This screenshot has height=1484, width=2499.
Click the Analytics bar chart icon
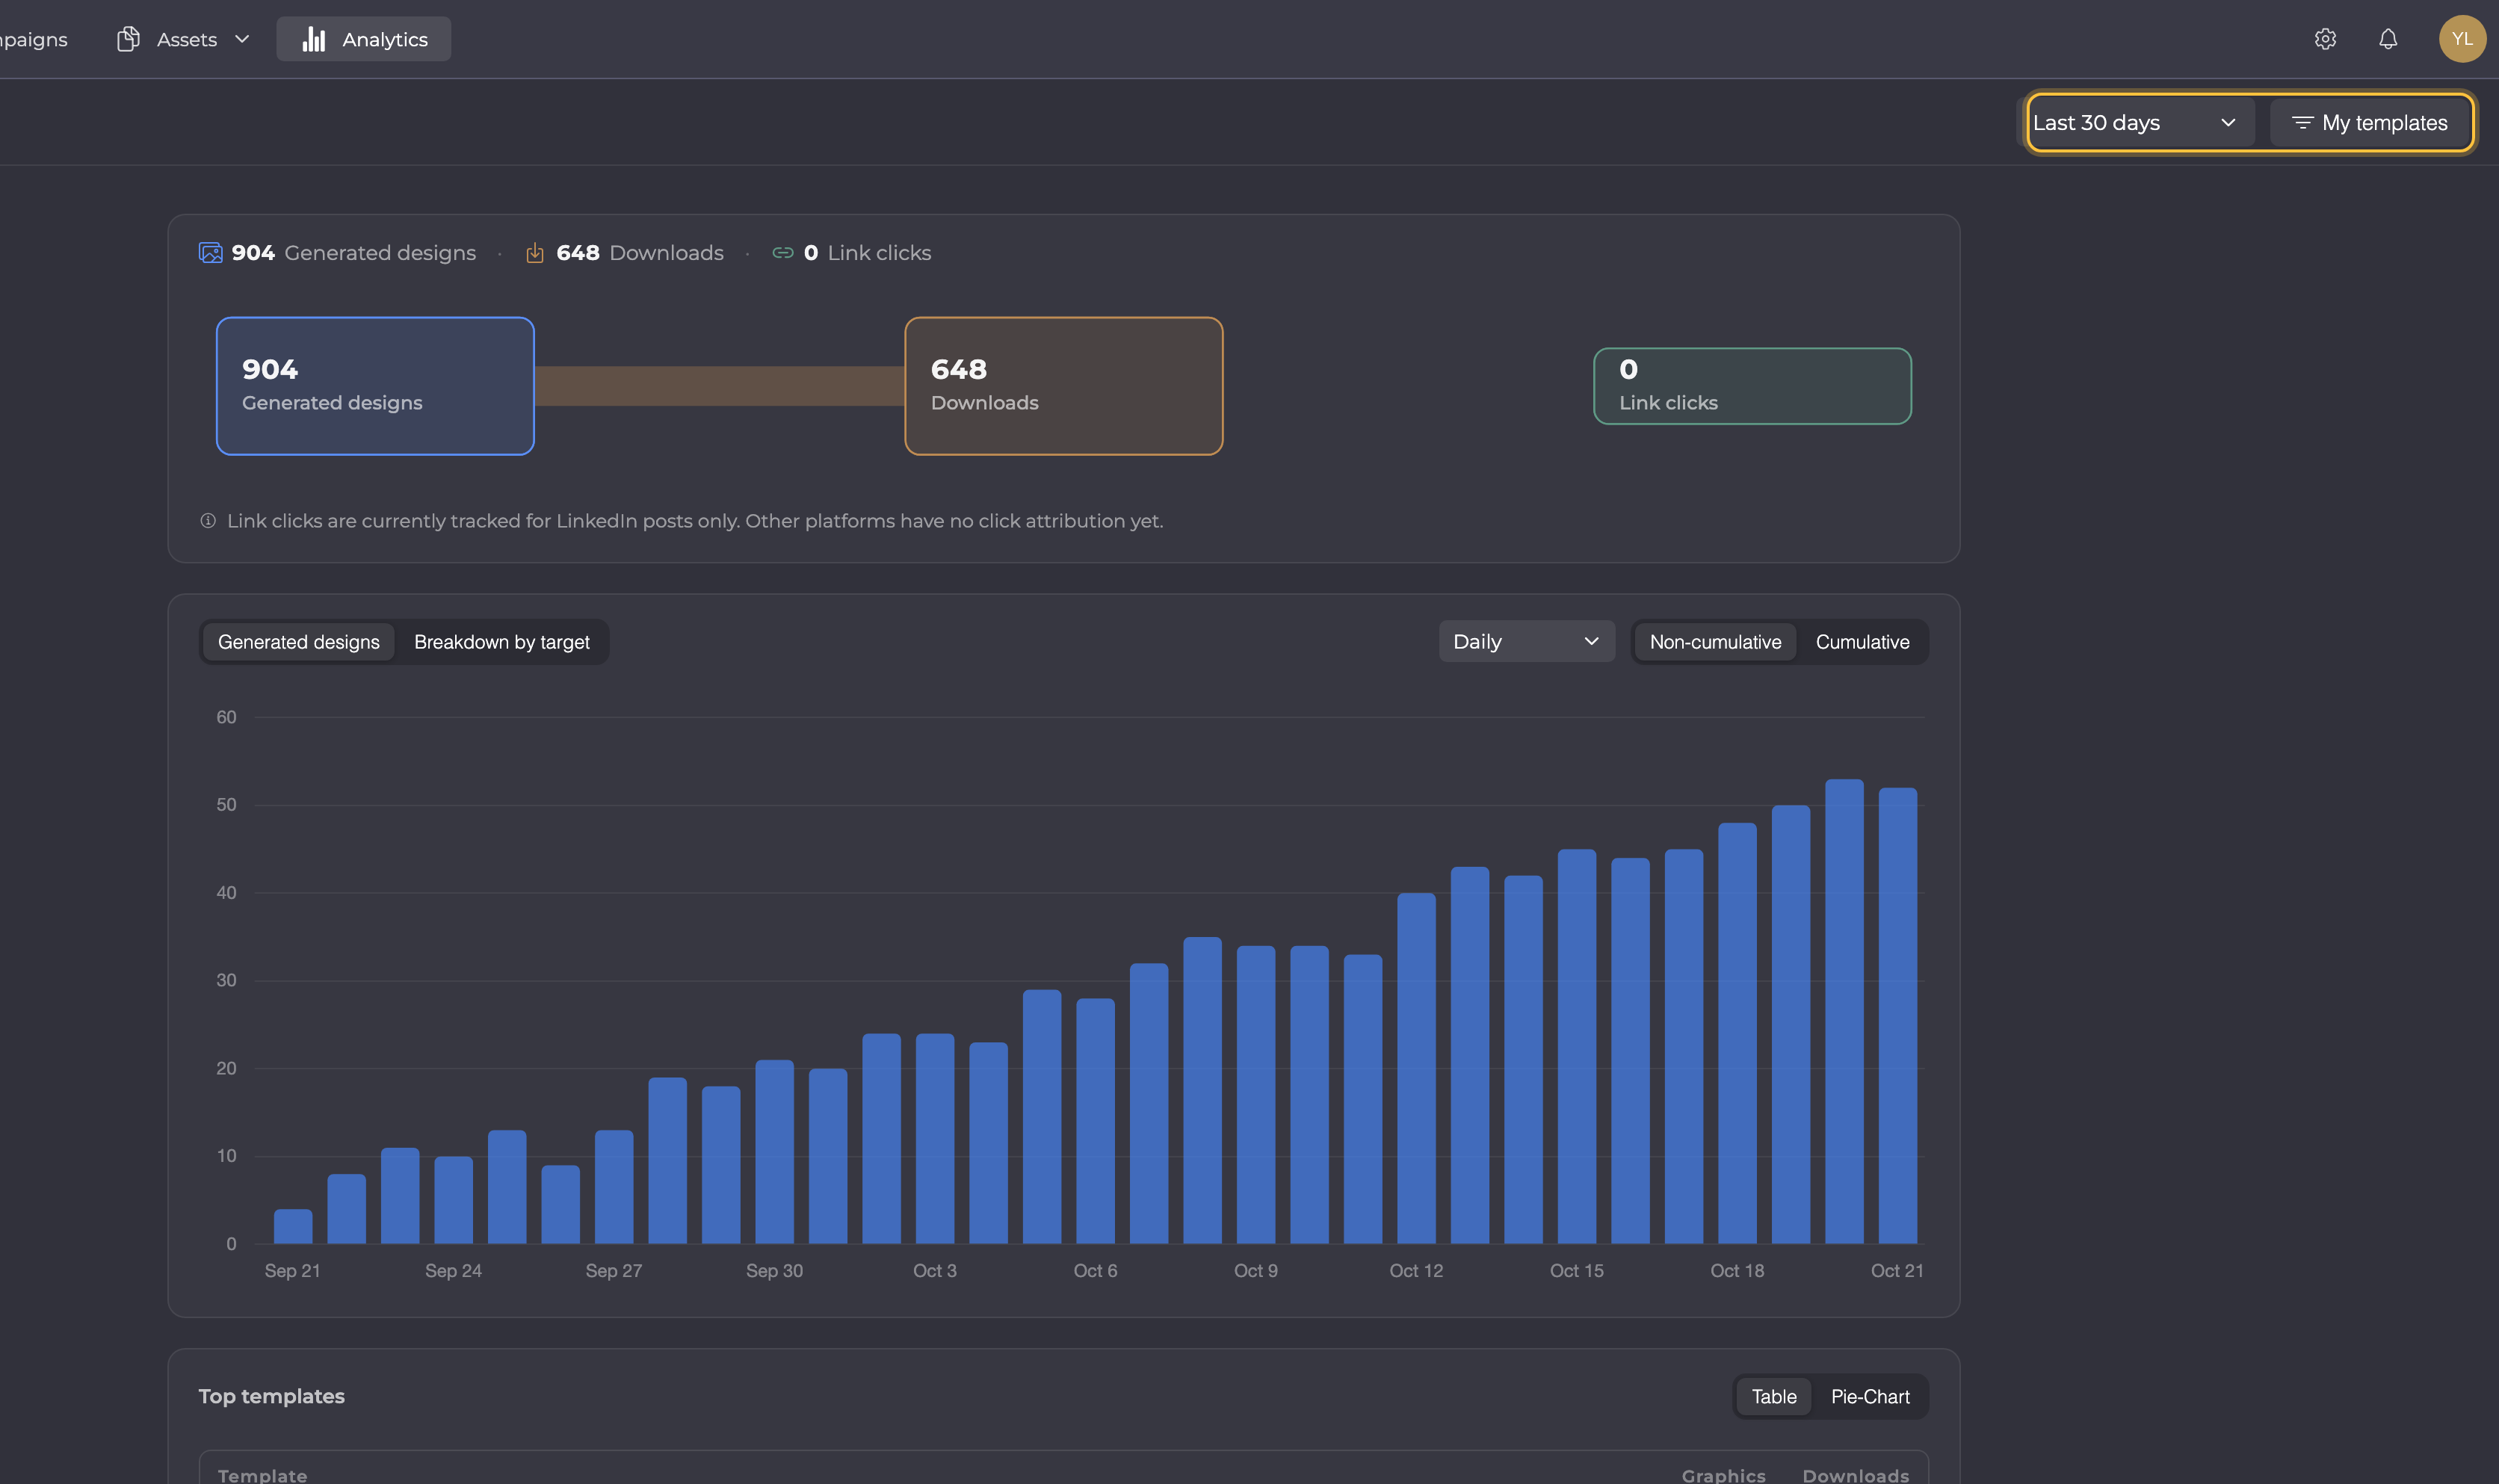pyautogui.click(x=314, y=39)
